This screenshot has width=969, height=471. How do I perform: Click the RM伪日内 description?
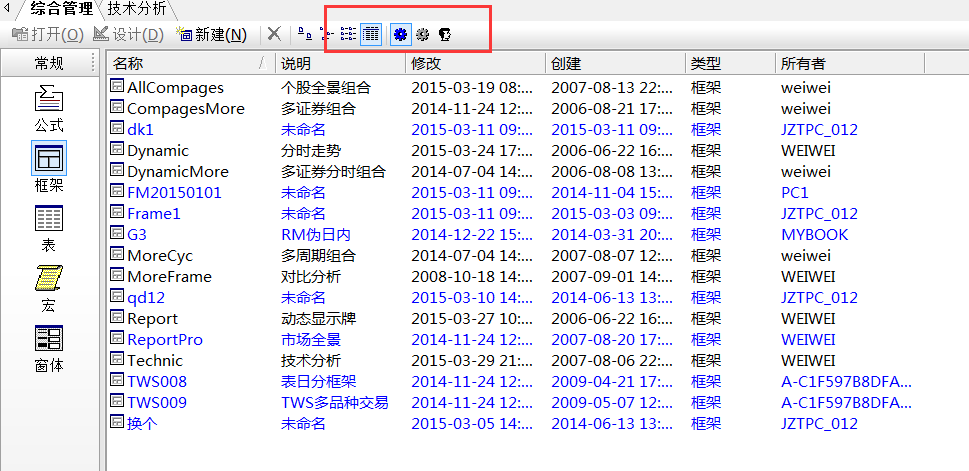click(316, 234)
